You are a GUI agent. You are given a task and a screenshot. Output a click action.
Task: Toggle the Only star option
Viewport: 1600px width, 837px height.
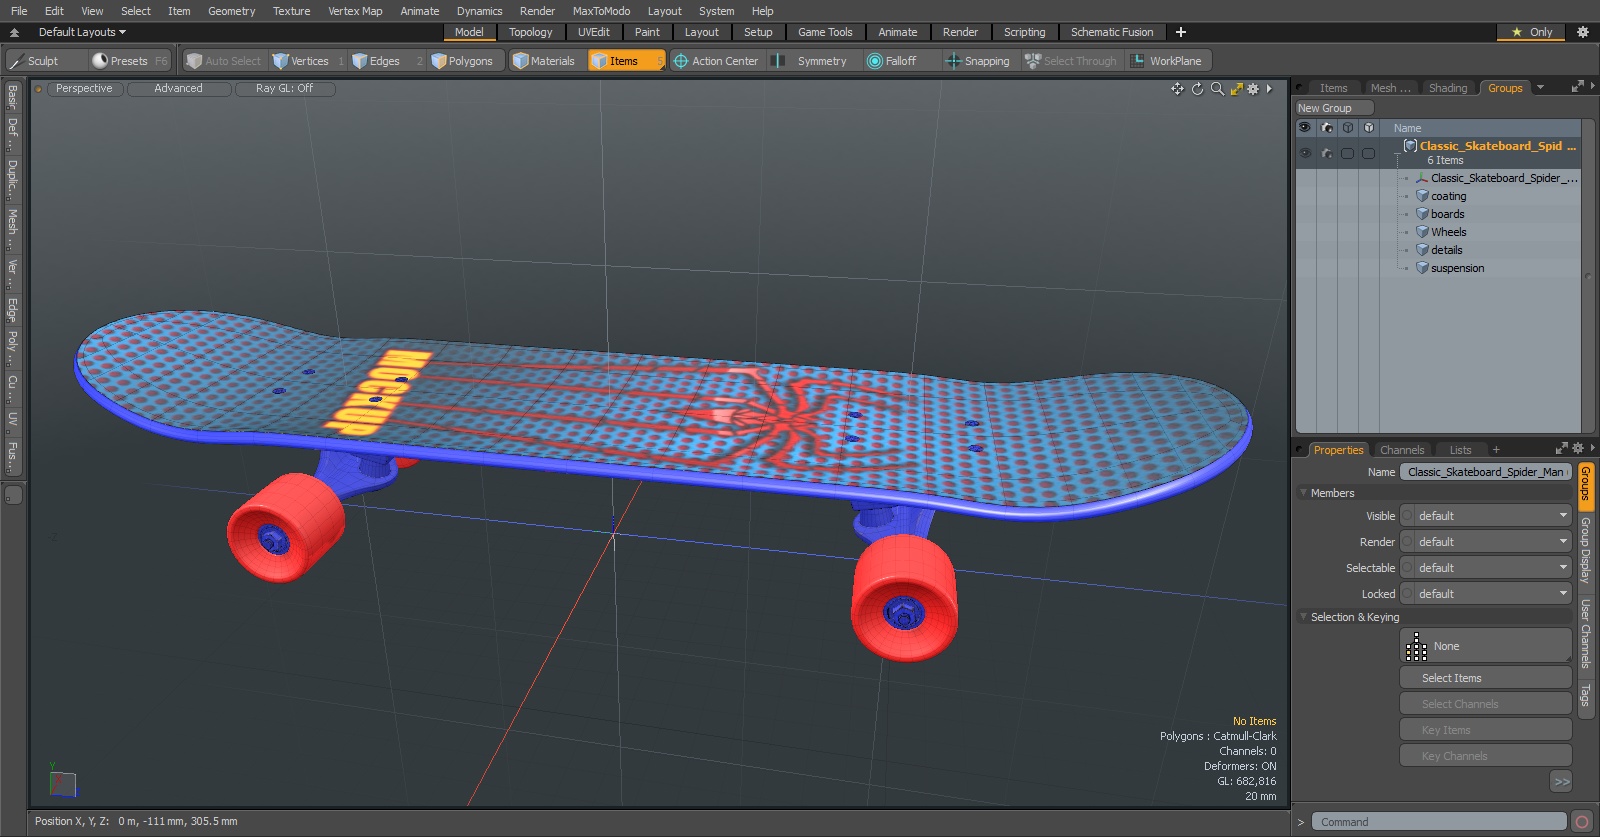[x=1532, y=32]
